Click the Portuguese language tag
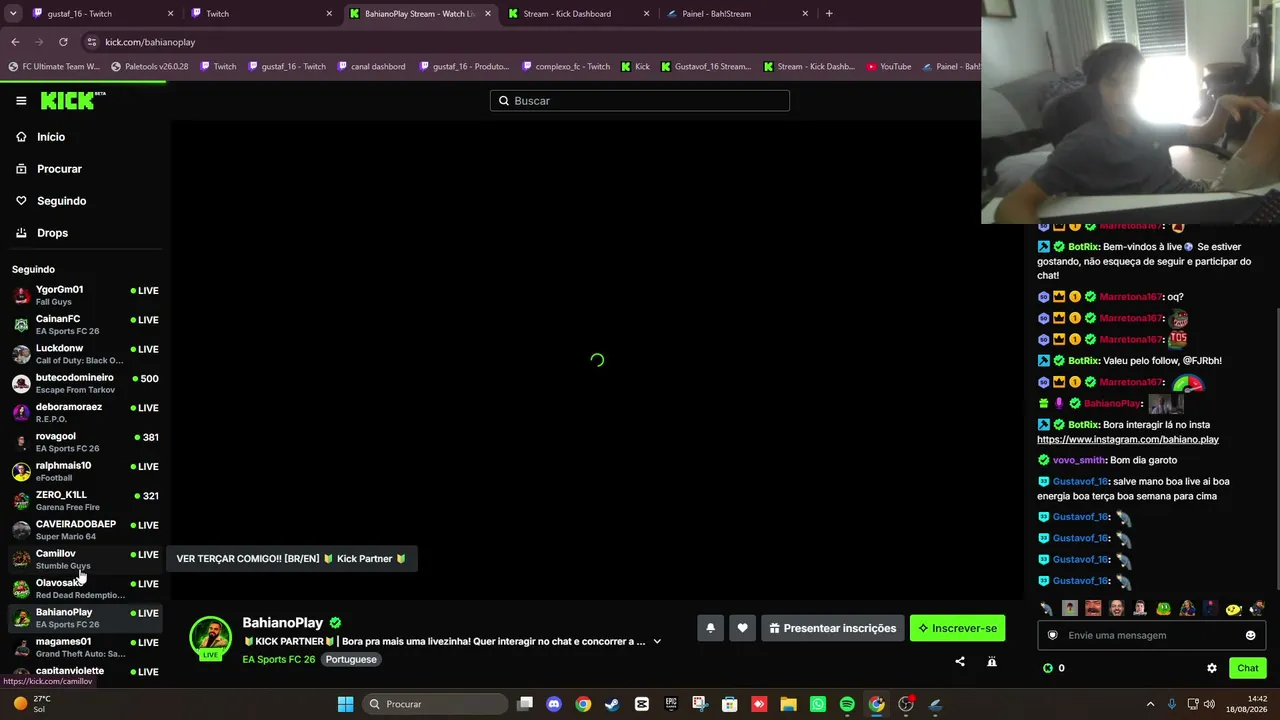 [351, 660]
